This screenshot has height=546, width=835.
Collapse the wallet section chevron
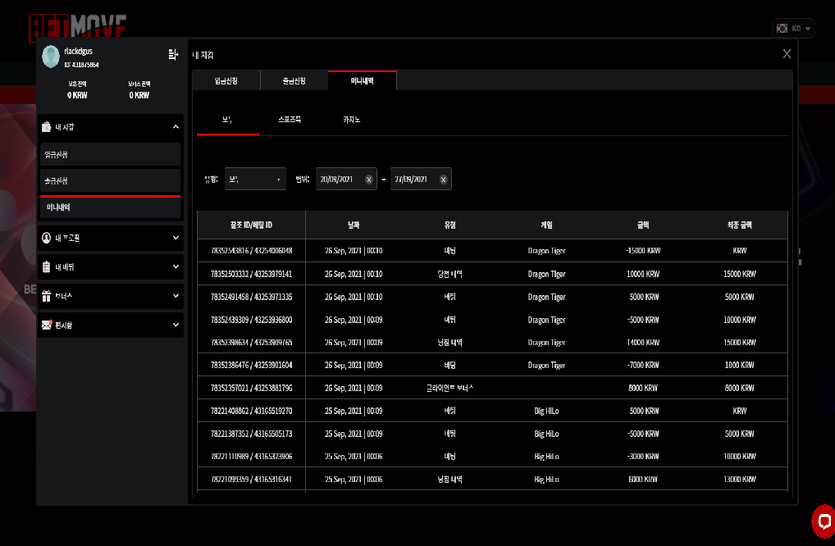click(176, 127)
